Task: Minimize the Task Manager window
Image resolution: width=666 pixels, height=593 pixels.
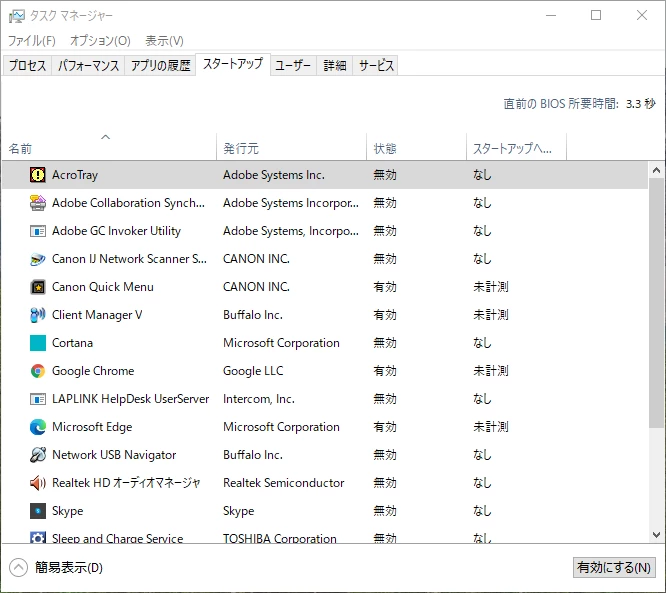Action: click(551, 15)
